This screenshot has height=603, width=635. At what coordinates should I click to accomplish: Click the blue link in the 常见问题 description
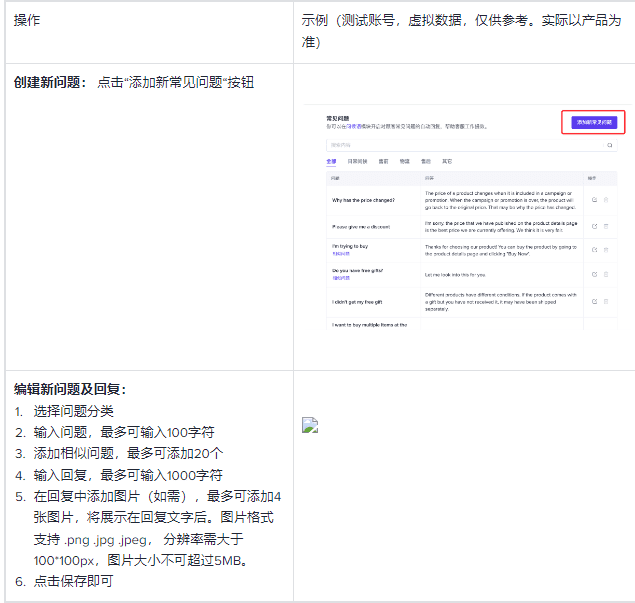click(x=353, y=126)
